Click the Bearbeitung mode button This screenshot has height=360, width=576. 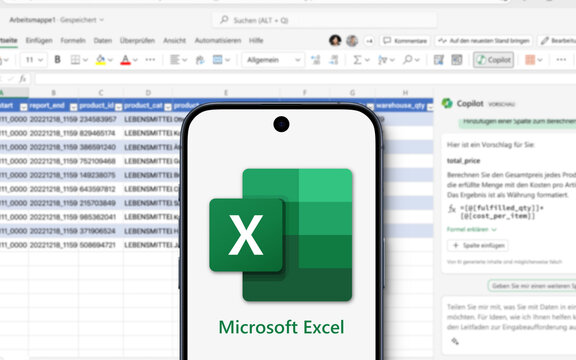pyautogui.click(x=557, y=41)
